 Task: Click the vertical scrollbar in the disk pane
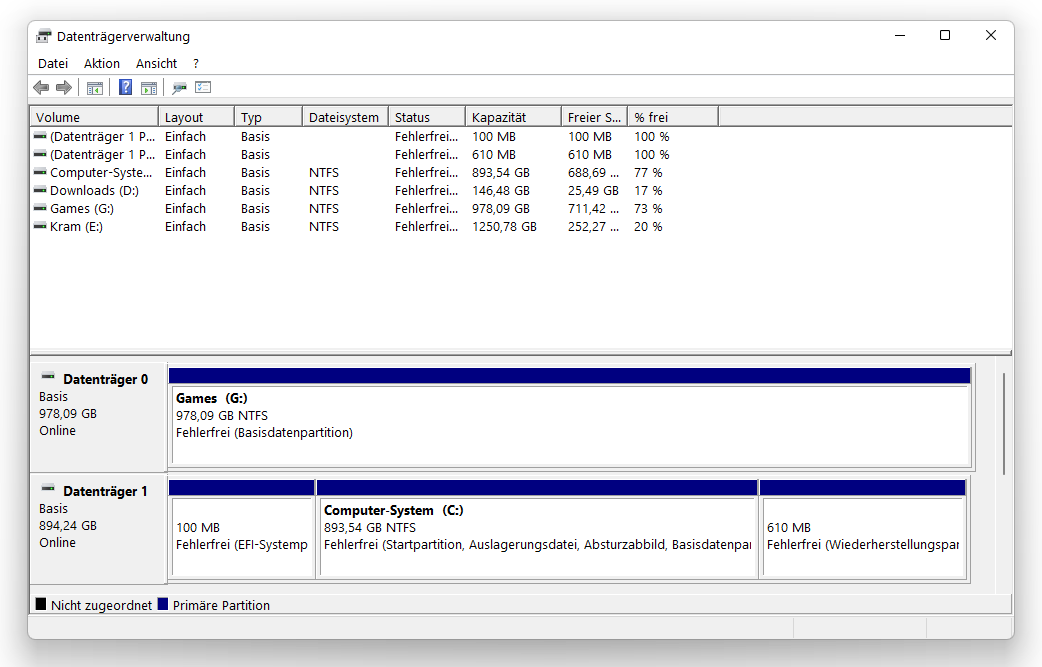coord(1003,424)
